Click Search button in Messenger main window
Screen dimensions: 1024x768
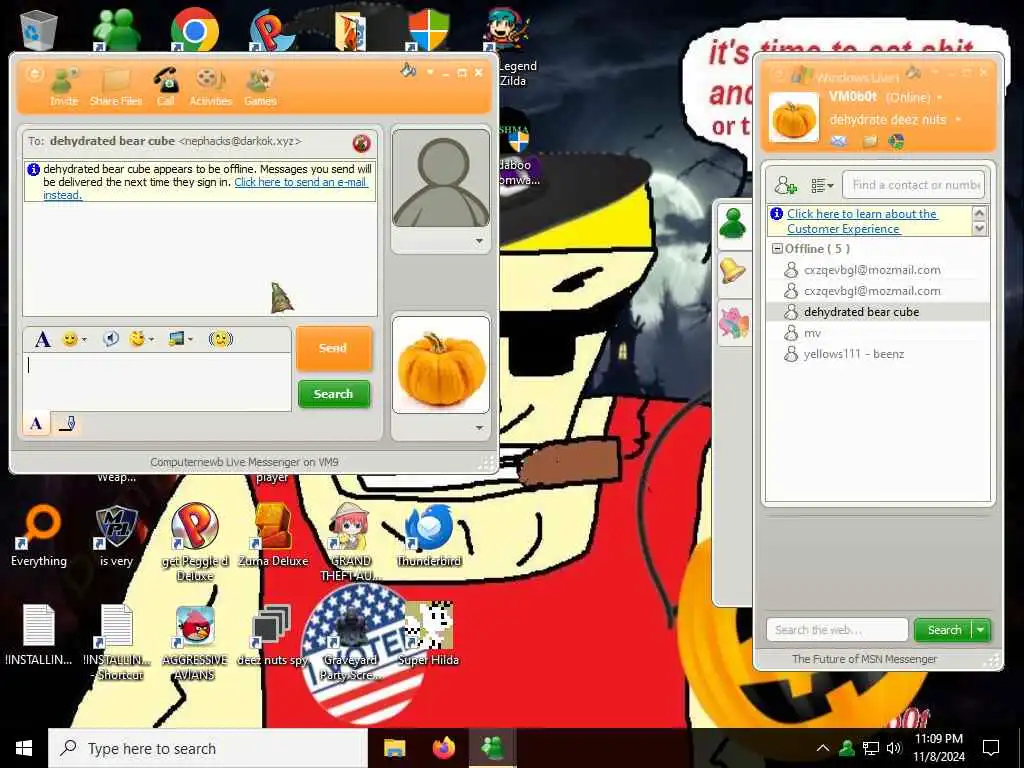point(944,630)
